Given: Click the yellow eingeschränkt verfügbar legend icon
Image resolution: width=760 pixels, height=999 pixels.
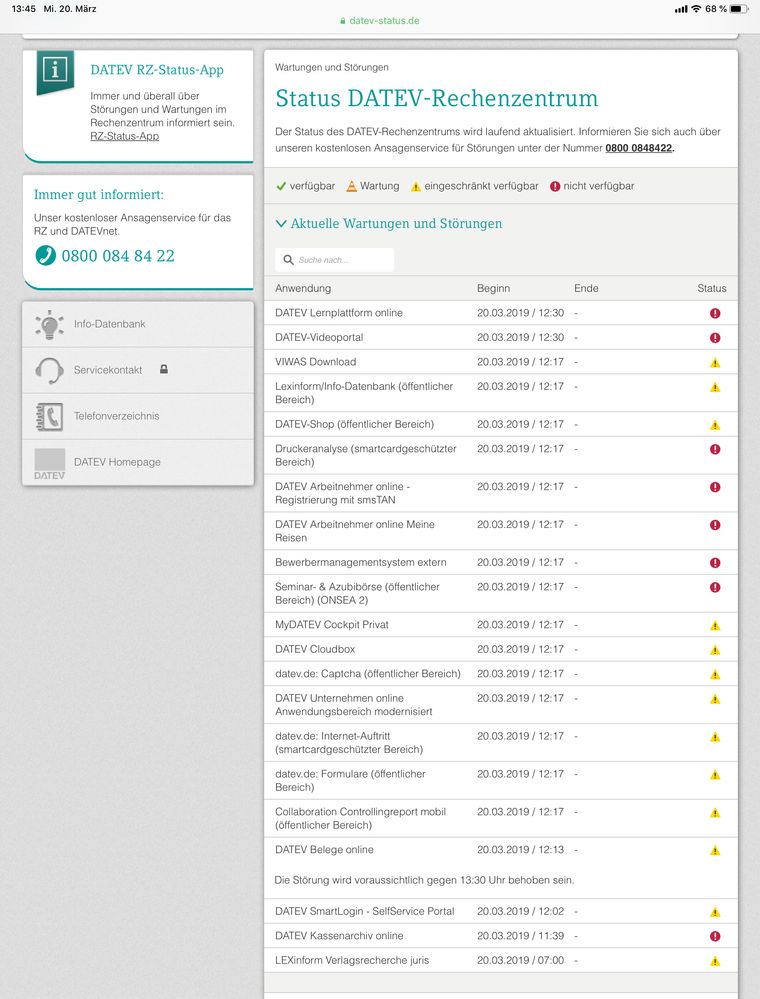Looking at the screenshot, I should click(415, 187).
